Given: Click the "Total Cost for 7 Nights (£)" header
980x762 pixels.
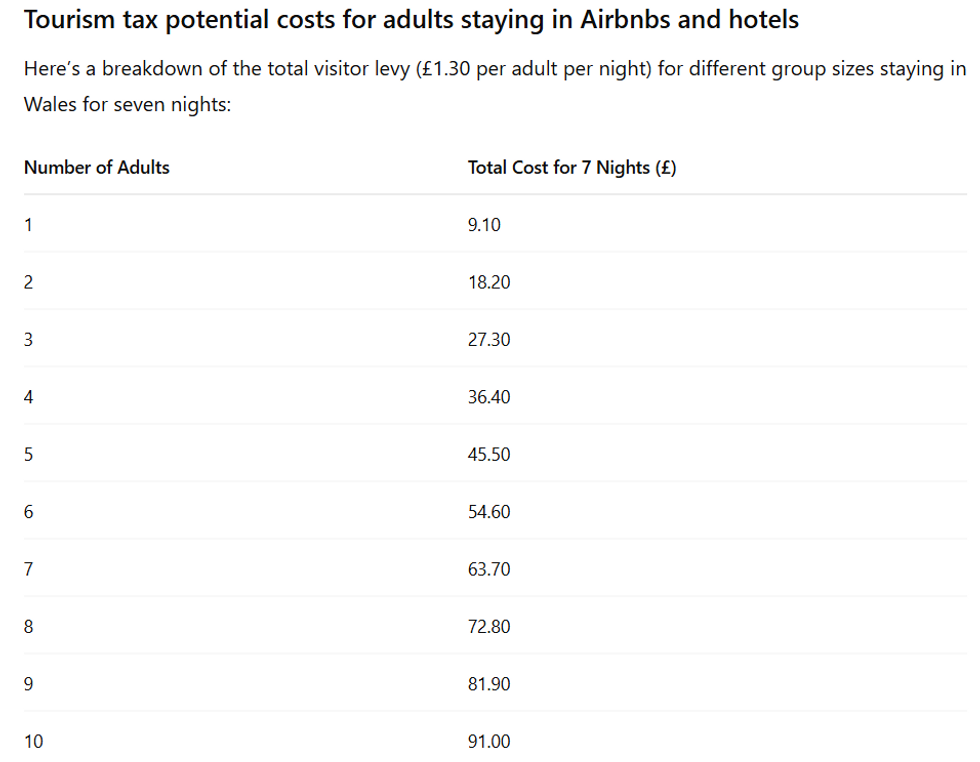Looking at the screenshot, I should [571, 168].
